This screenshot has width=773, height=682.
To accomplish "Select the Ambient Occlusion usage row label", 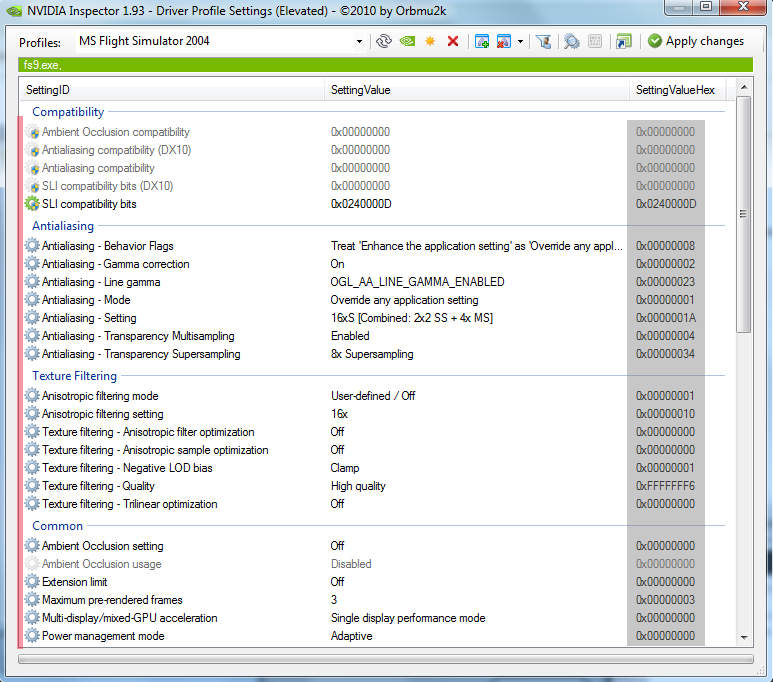I will (102, 564).
